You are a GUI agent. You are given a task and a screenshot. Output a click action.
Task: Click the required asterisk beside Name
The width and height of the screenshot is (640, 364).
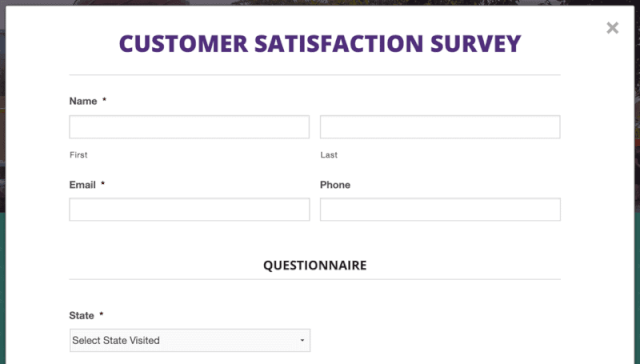pos(104,100)
